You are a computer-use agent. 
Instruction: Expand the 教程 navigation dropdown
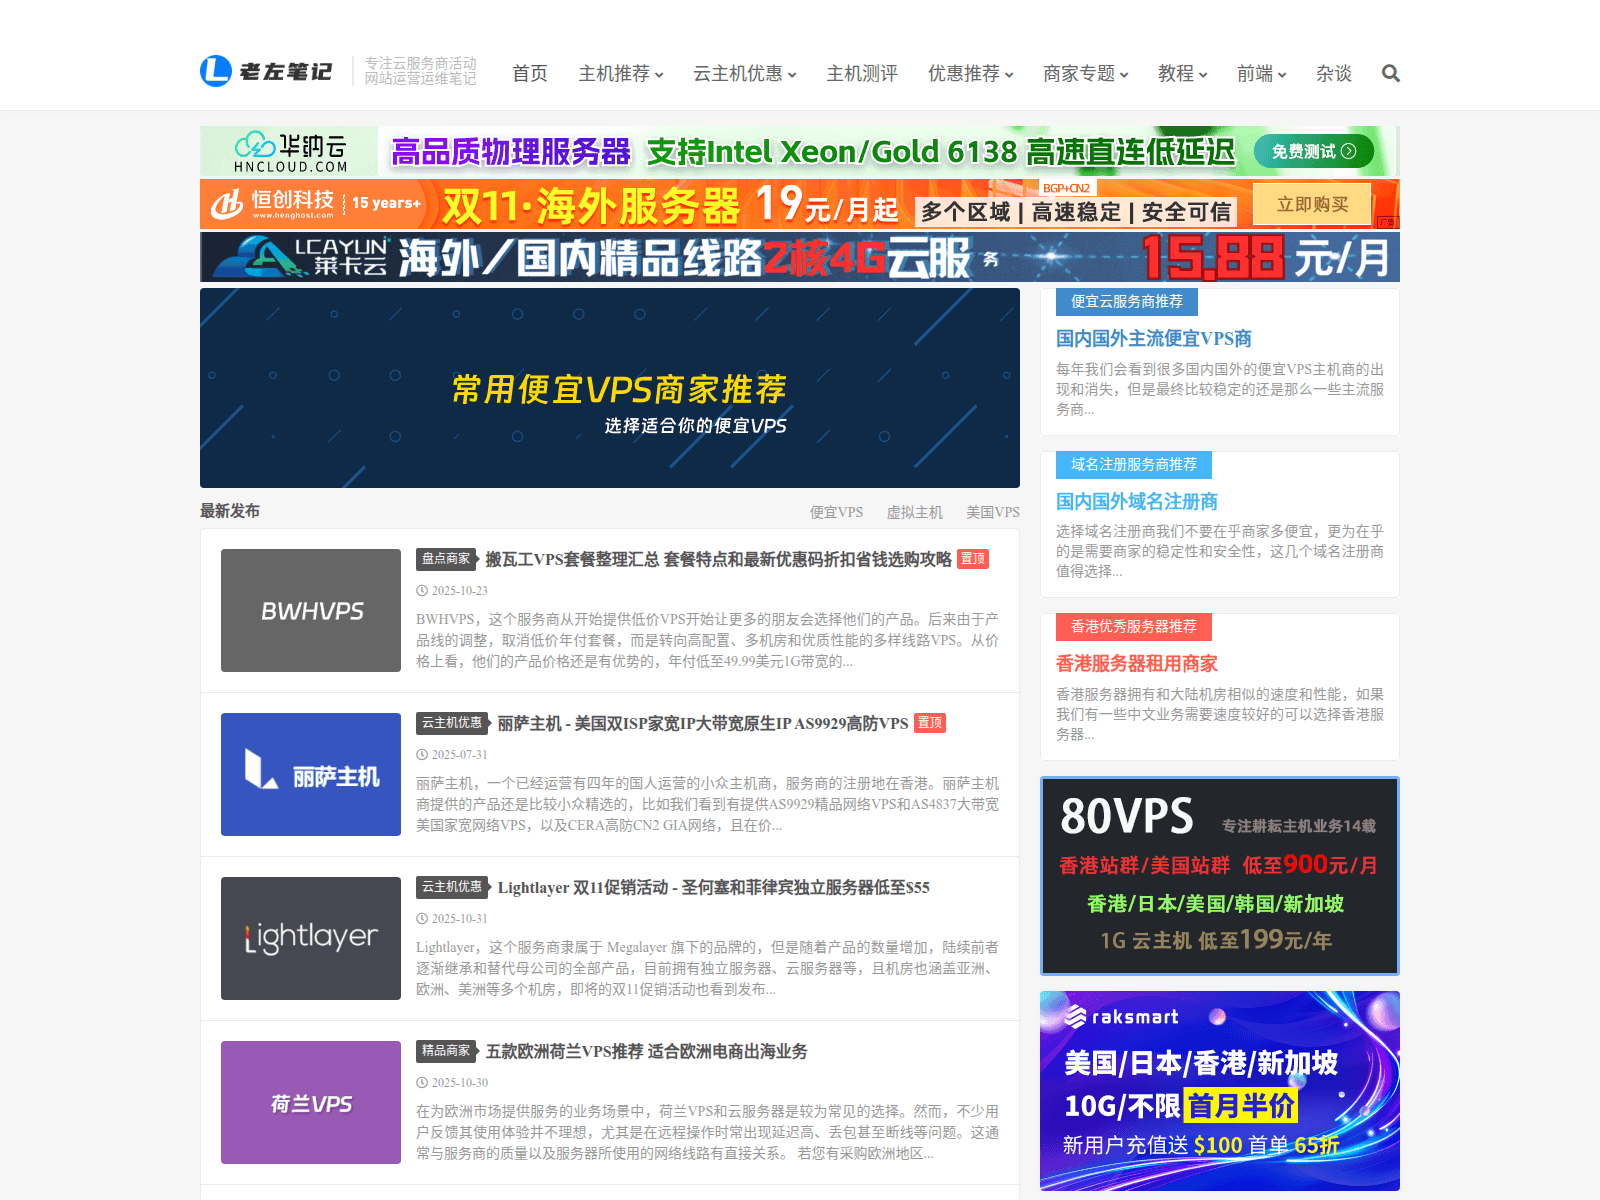pyautogui.click(x=1182, y=73)
